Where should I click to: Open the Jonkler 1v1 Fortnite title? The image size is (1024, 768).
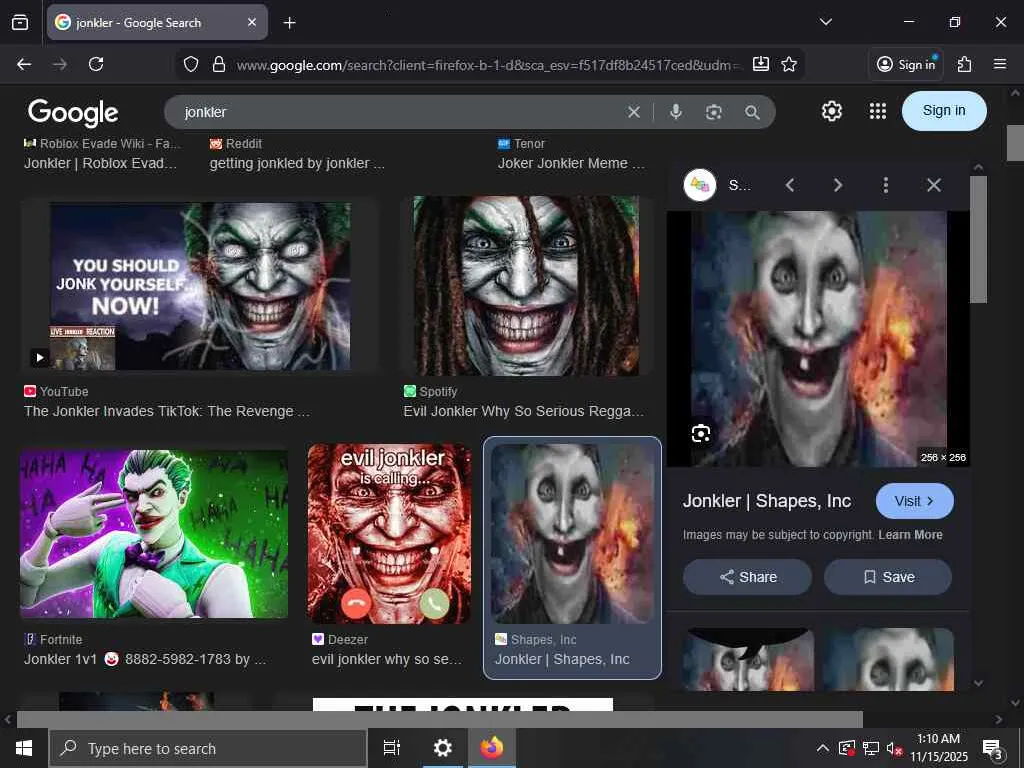coord(145,660)
